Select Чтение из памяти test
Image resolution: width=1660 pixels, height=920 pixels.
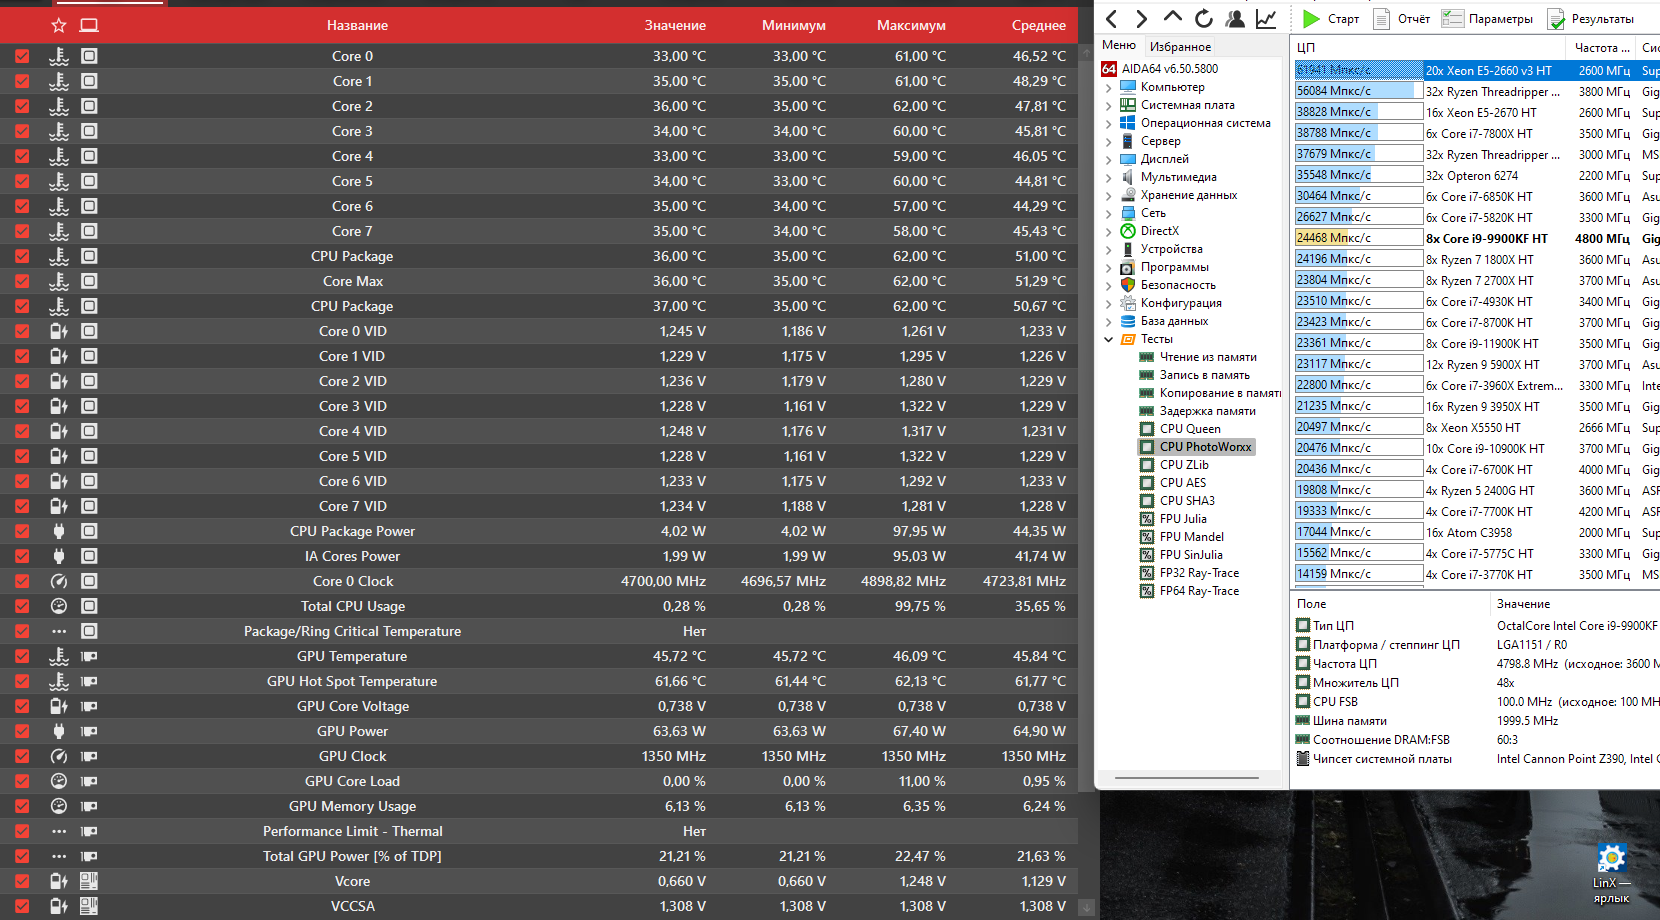[x=1208, y=357]
